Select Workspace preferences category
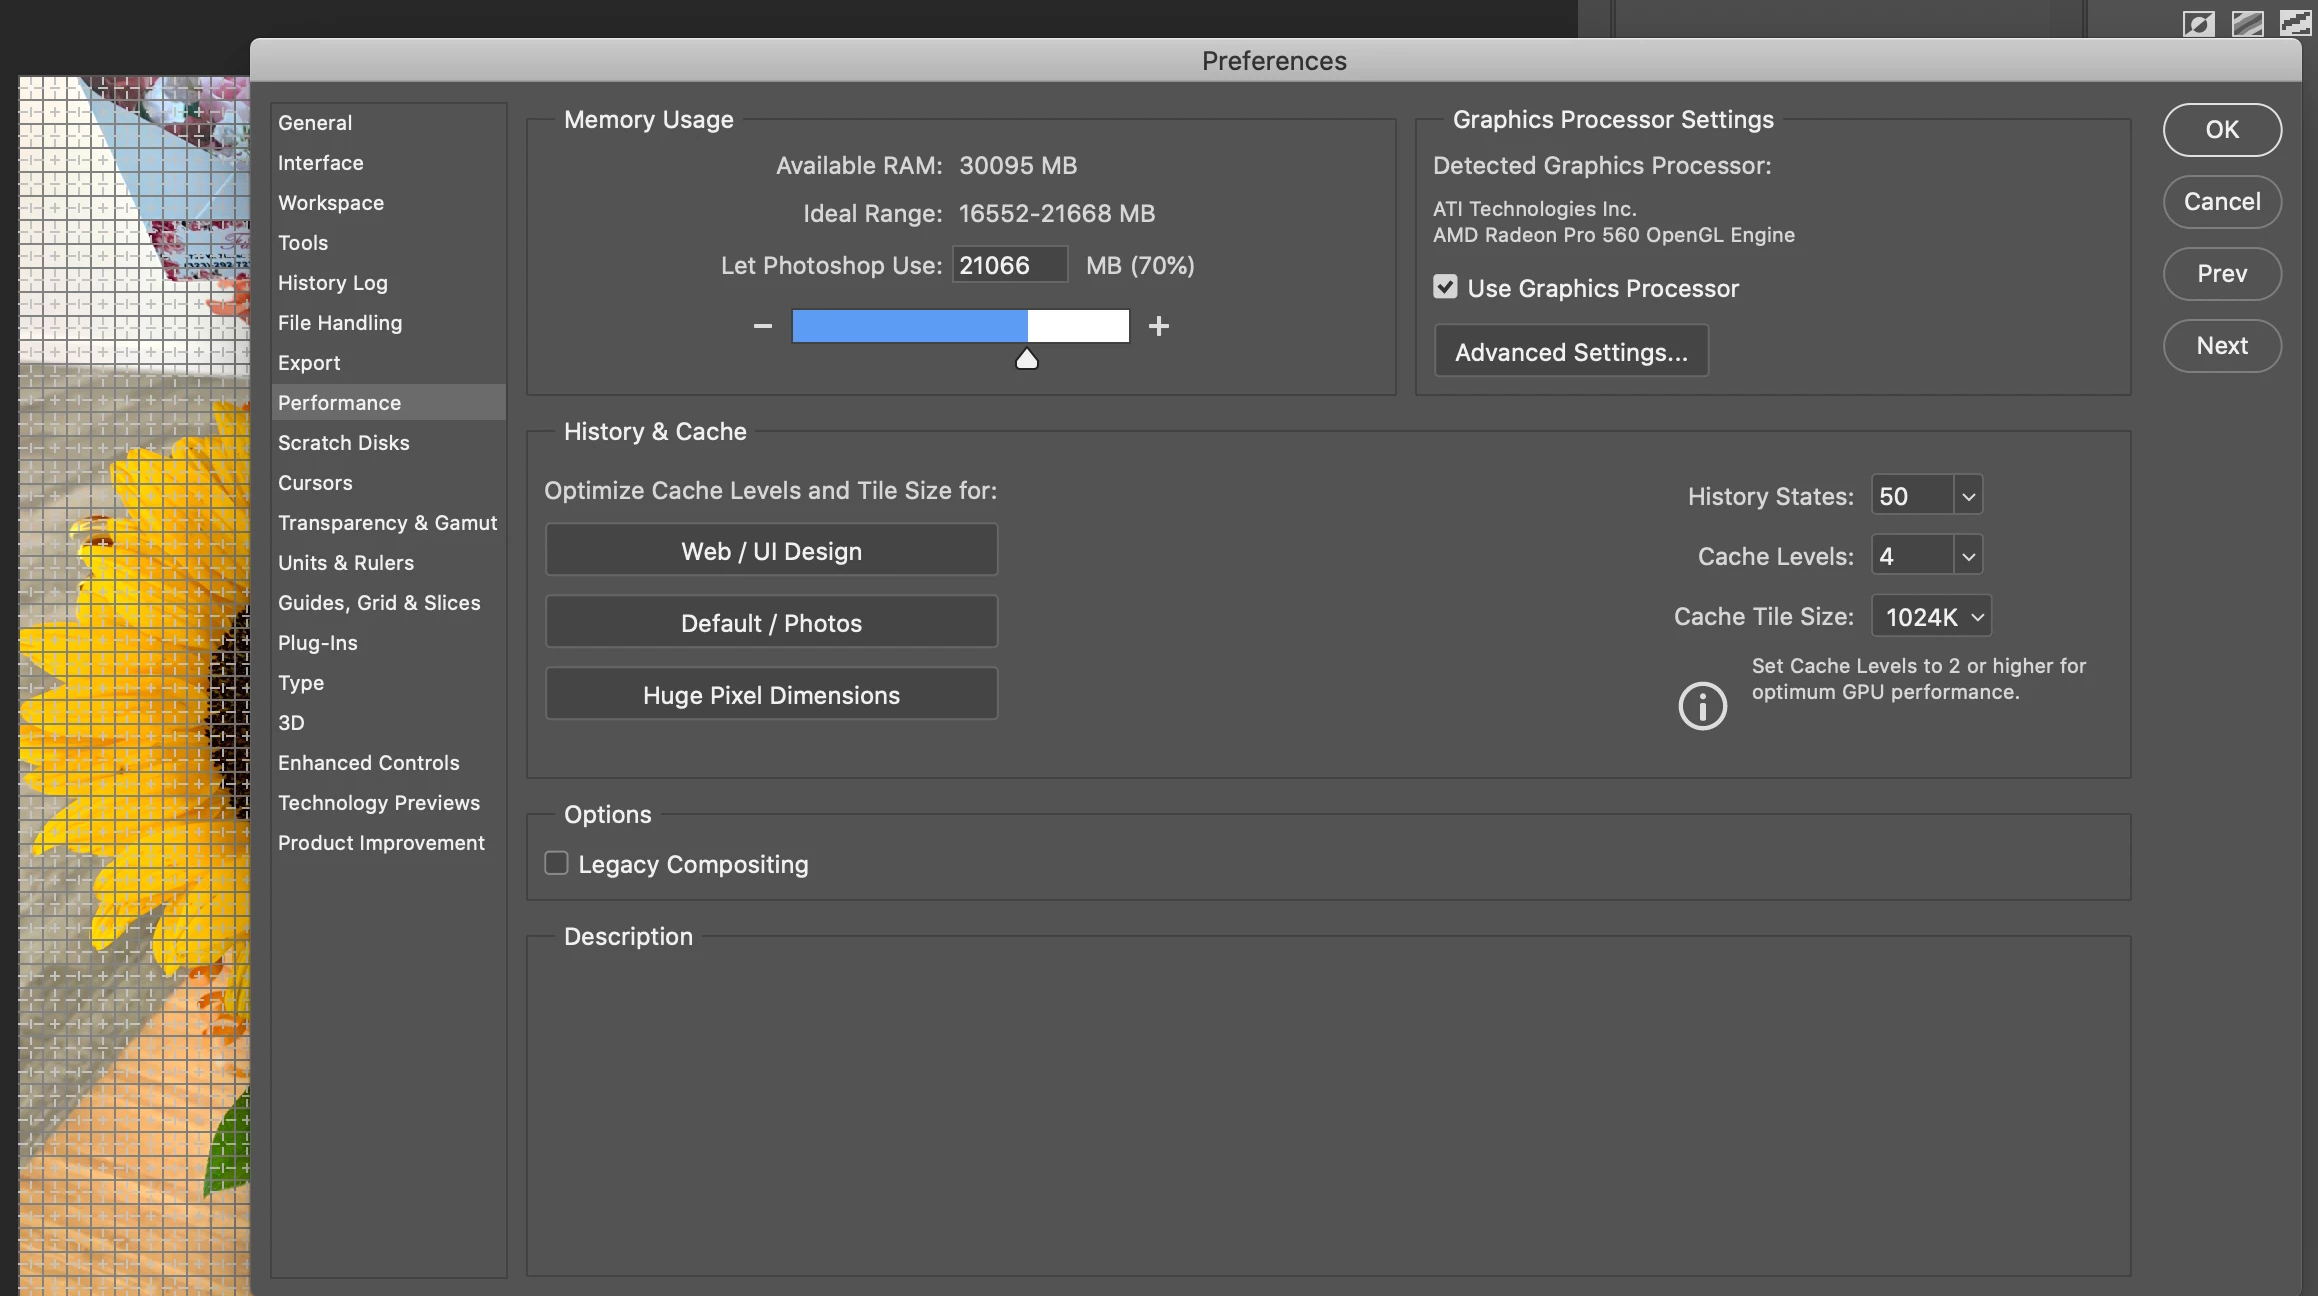This screenshot has width=2318, height=1296. tap(388, 203)
